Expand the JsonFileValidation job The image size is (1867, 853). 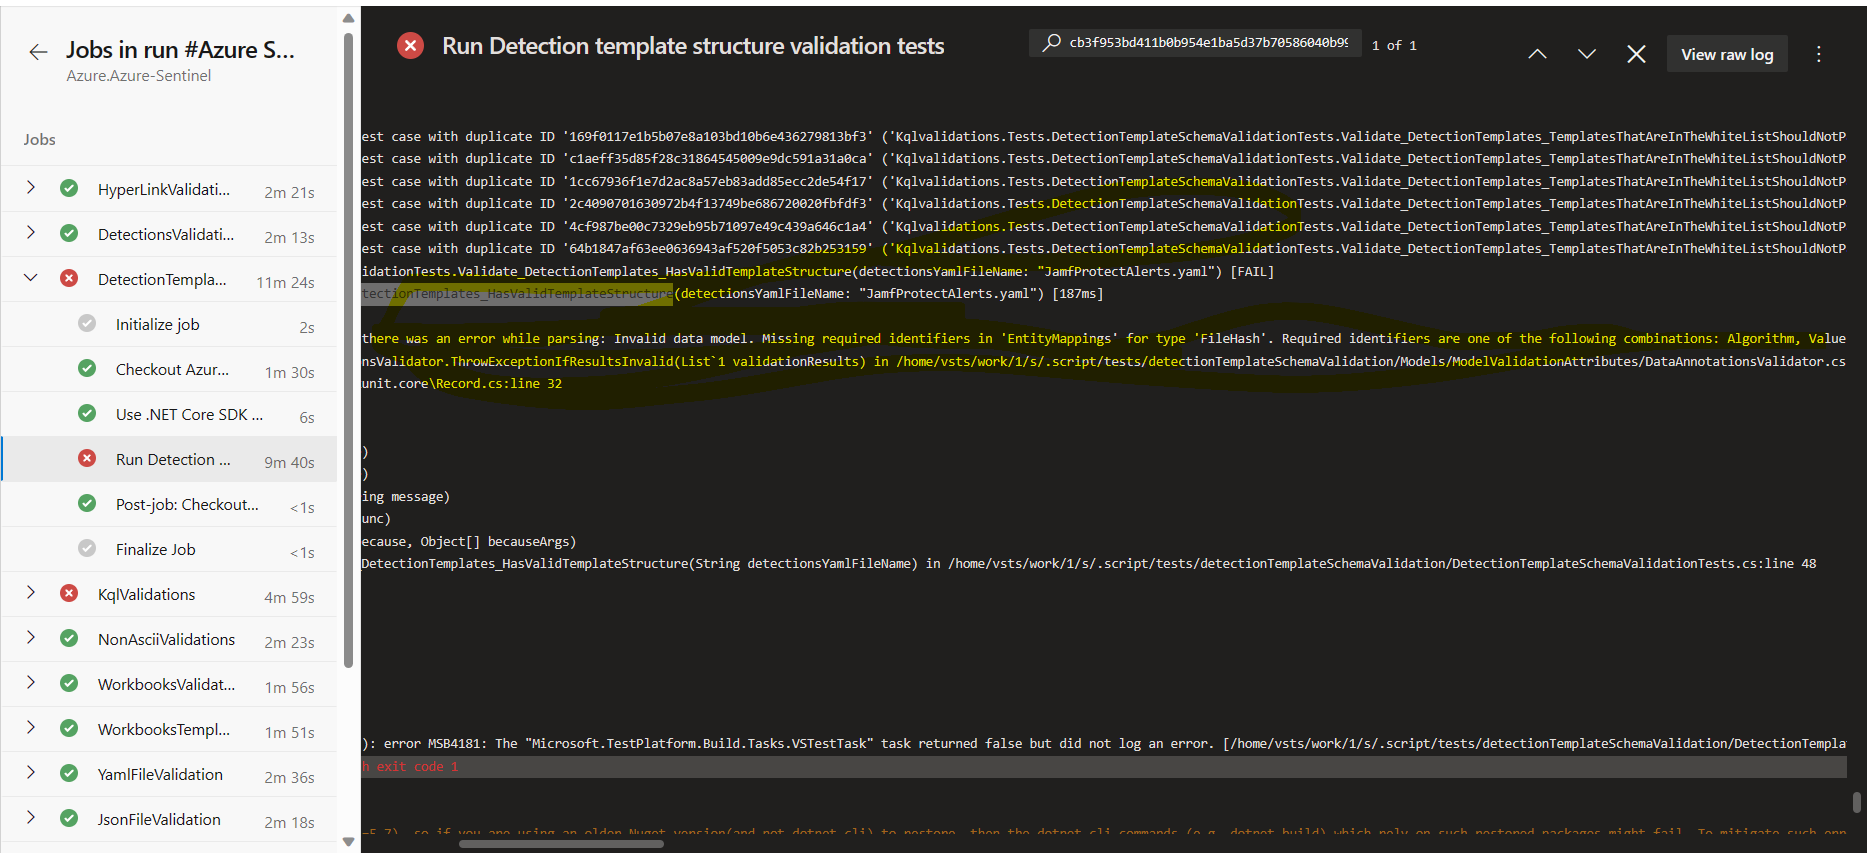[x=31, y=817]
